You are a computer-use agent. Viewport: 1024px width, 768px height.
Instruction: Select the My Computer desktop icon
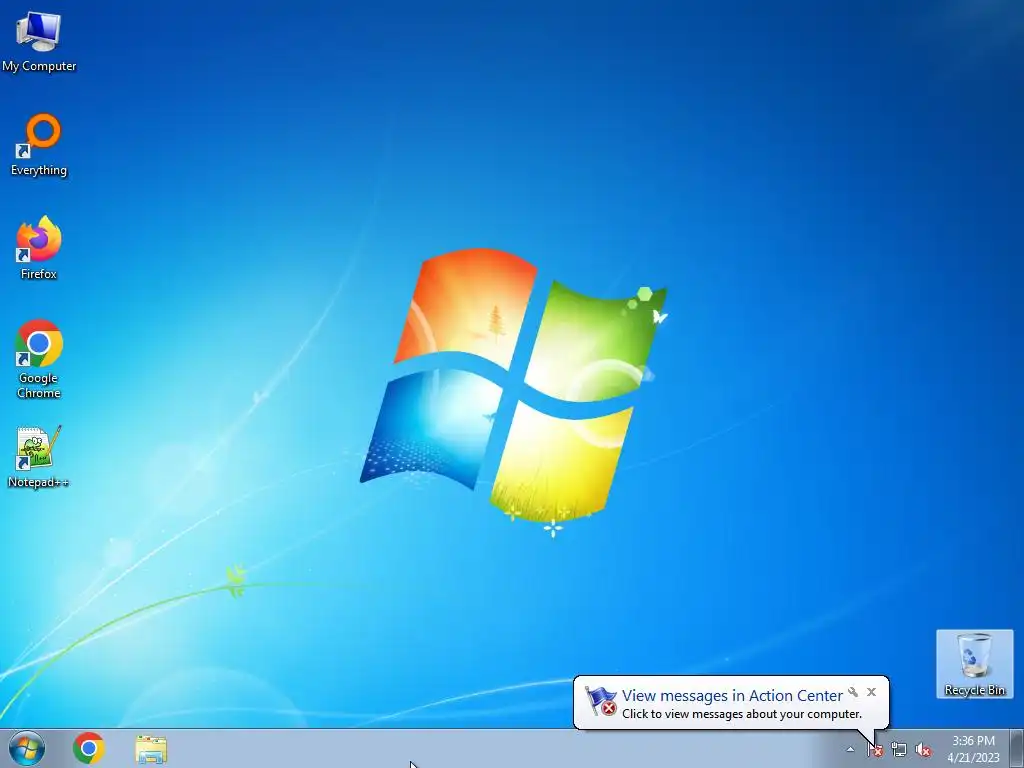click(x=39, y=42)
